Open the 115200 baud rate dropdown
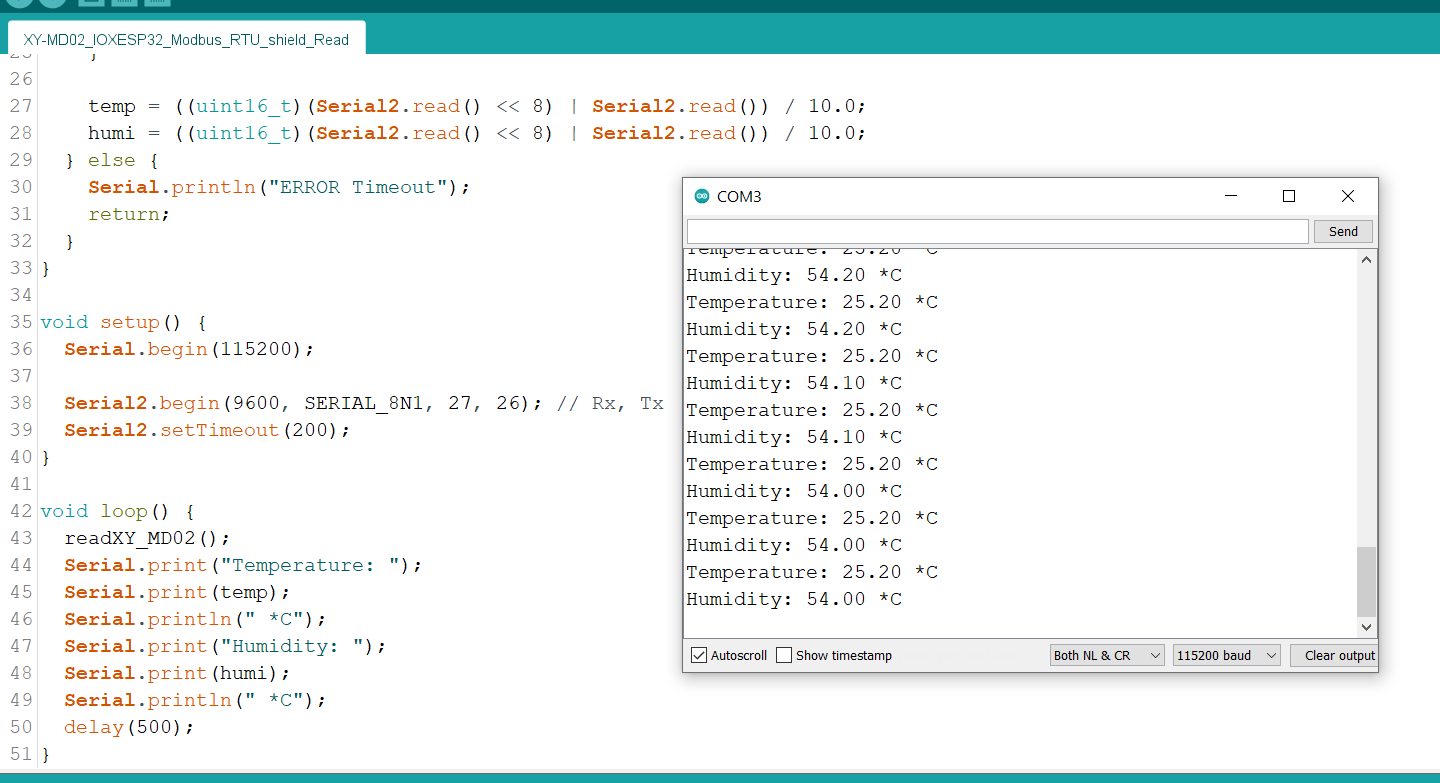1440x783 pixels. [x=1226, y=656]
